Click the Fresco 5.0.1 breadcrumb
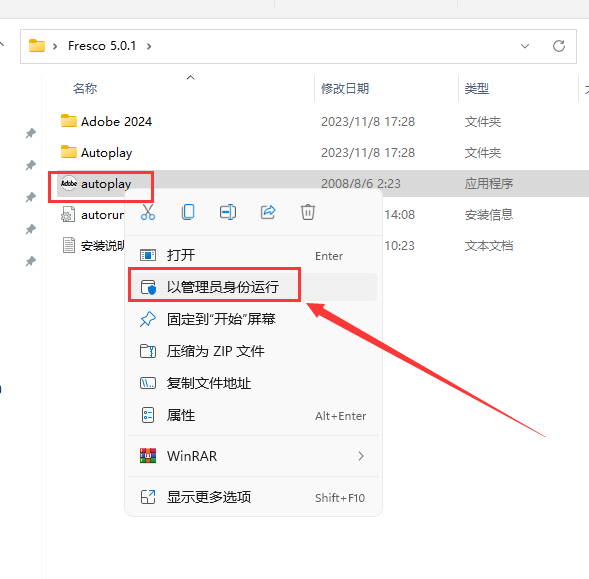Viewport: 589px width, 579px height. (x=102, y=46)
